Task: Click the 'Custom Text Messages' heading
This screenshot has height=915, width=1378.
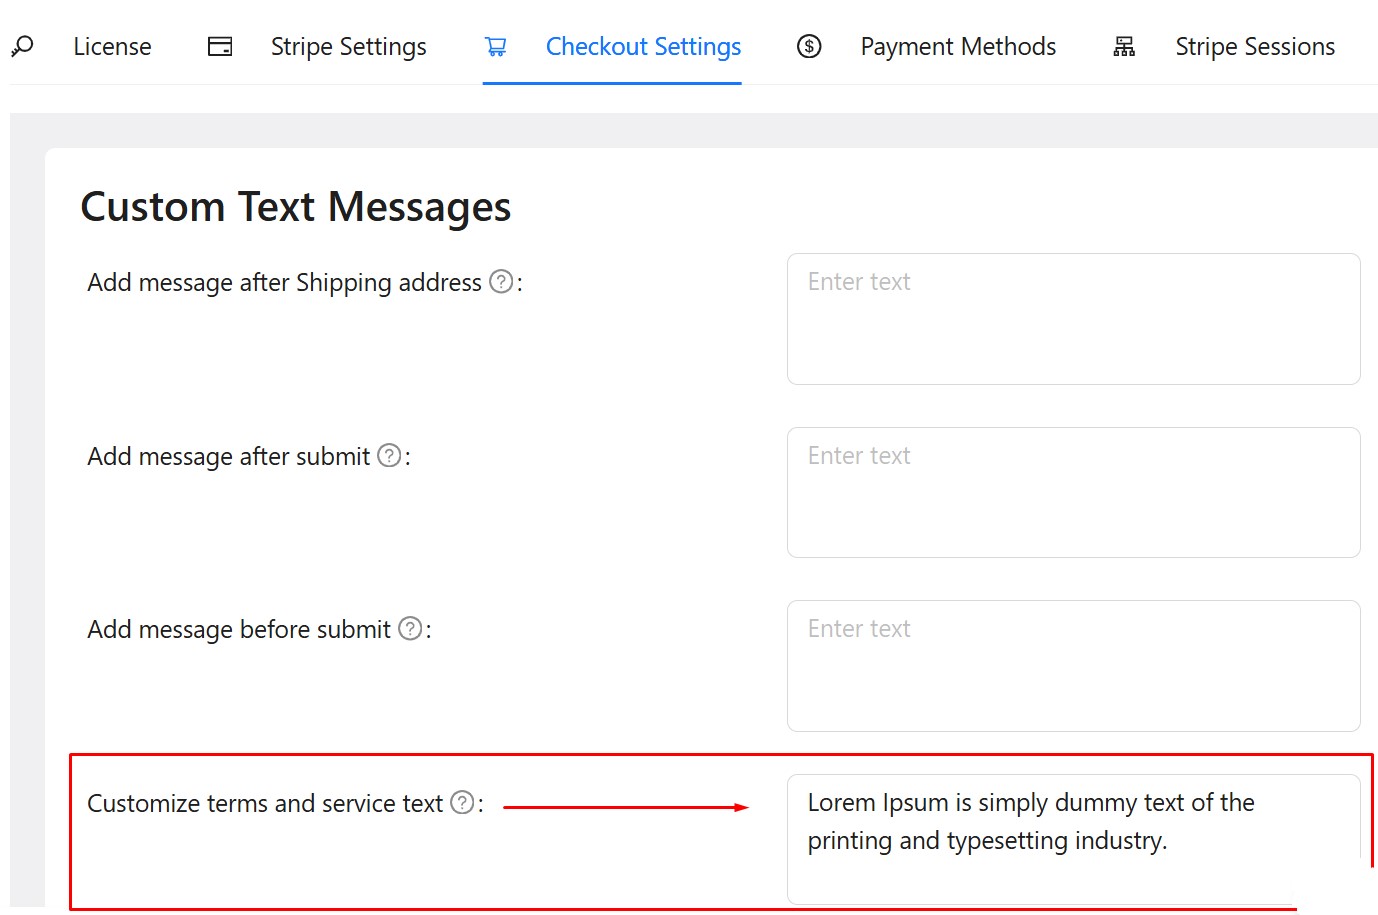Action: tap(296, 207)
